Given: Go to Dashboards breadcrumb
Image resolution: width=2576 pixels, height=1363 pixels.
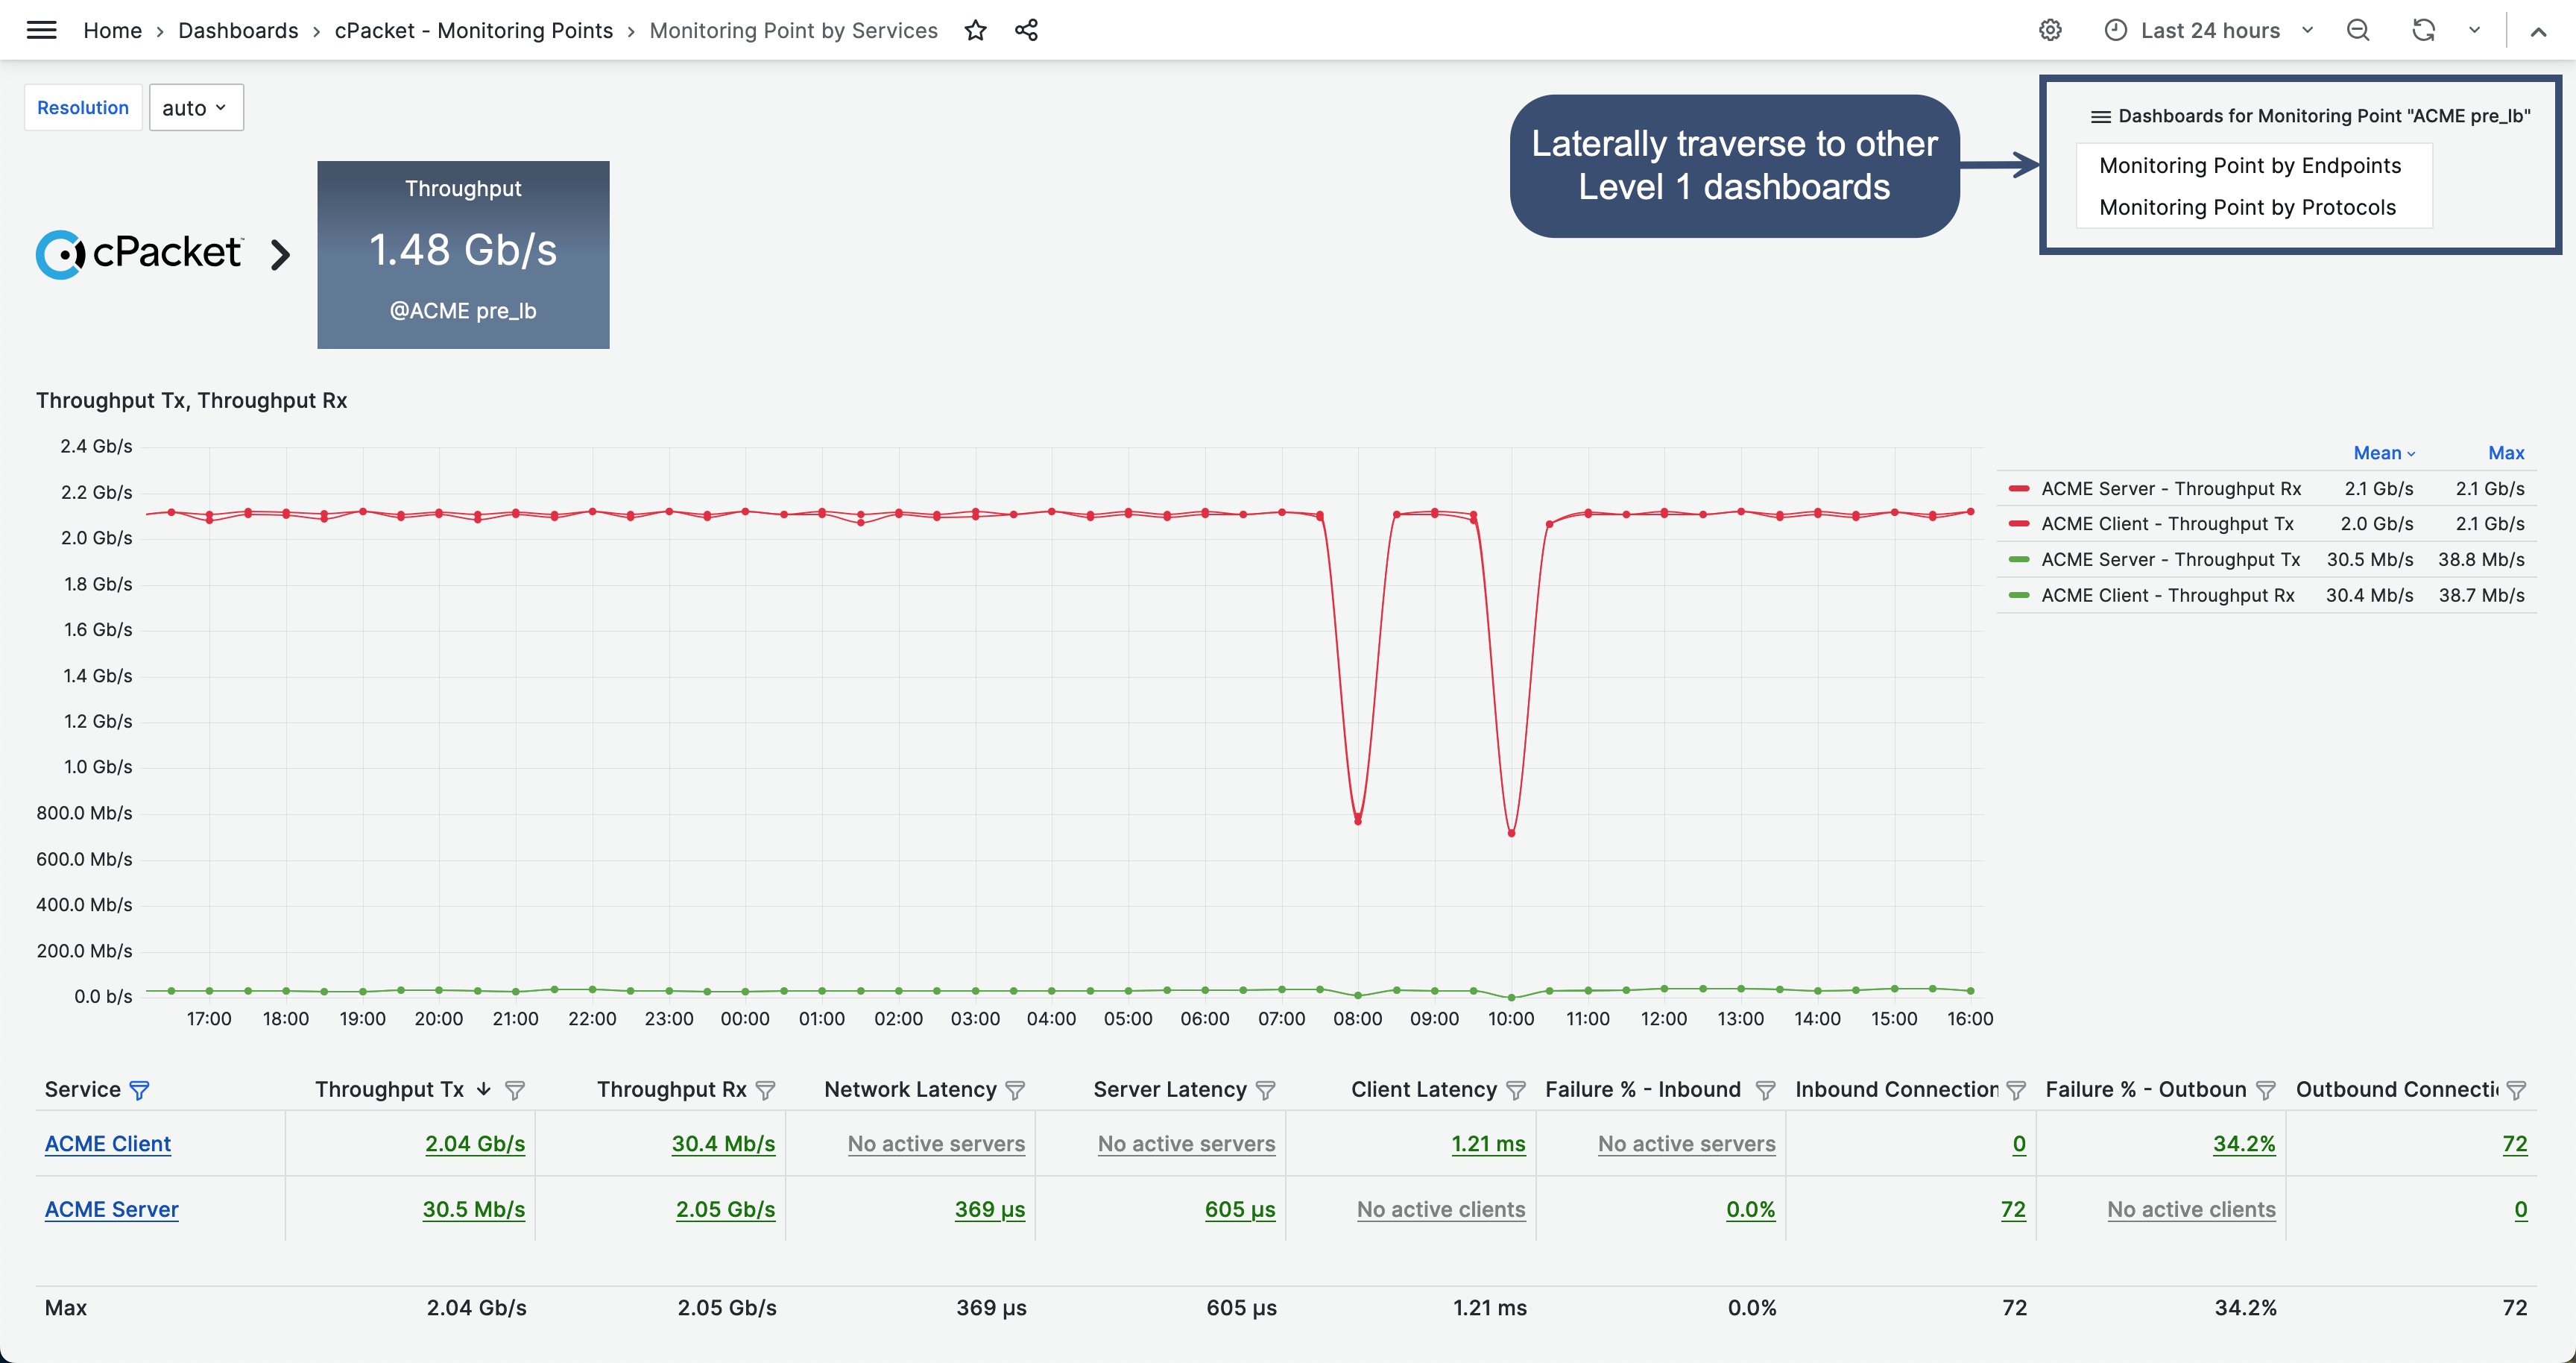Looking at the screenshot, I should click(x=238, y=30).
